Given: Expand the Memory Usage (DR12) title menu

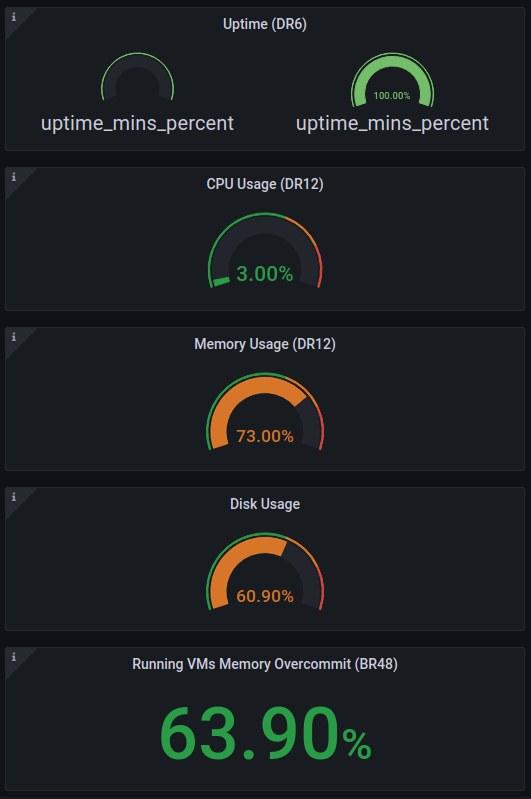Looking at the screenshot, I should (265, 344).
